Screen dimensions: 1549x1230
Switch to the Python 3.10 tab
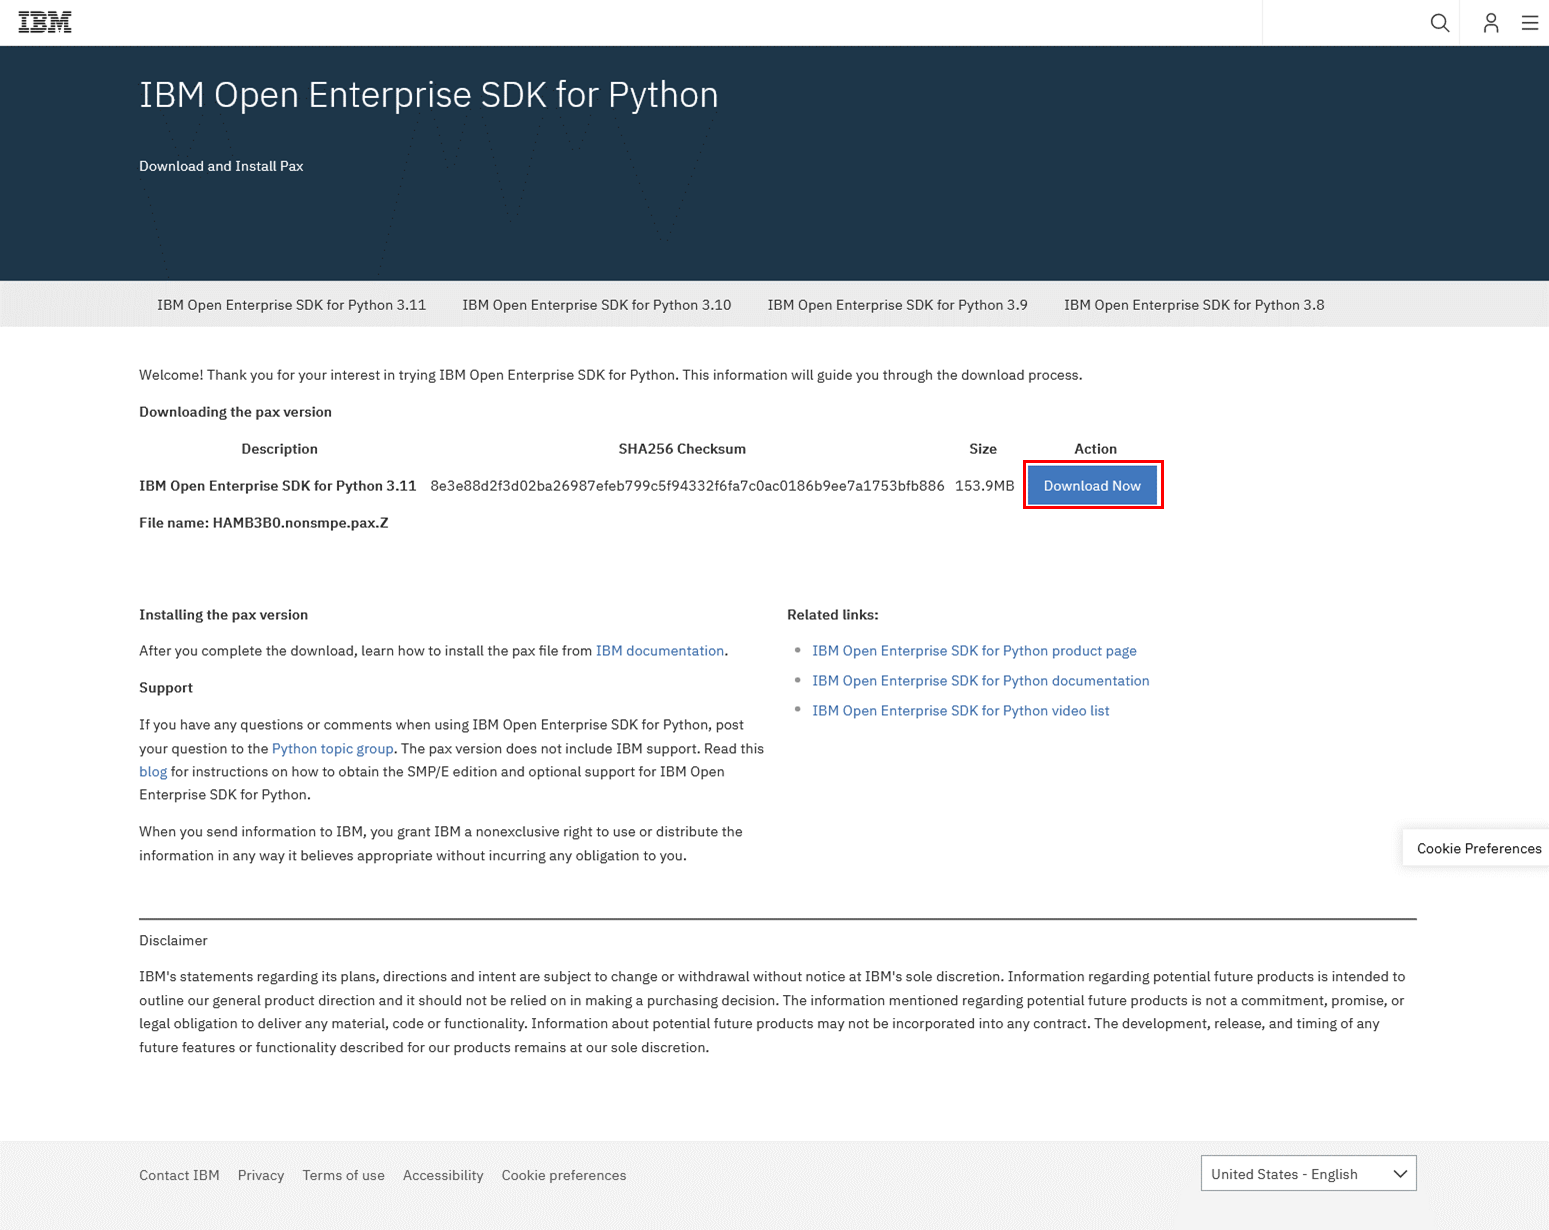596,305
